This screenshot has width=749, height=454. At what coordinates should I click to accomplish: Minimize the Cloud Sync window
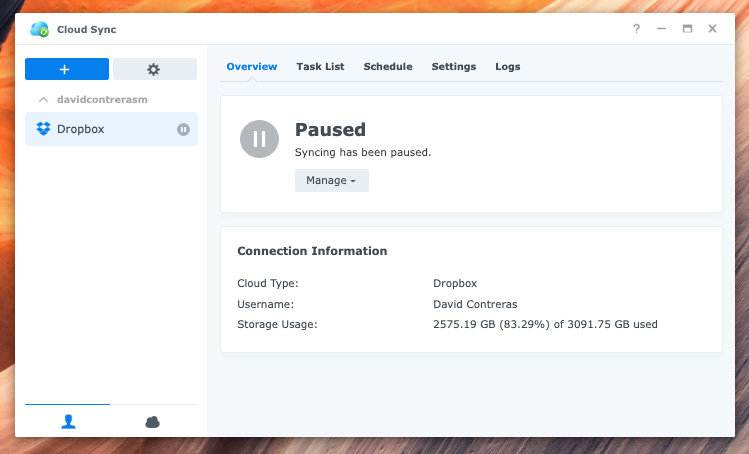pyautogui.click(x=662, y=29)
